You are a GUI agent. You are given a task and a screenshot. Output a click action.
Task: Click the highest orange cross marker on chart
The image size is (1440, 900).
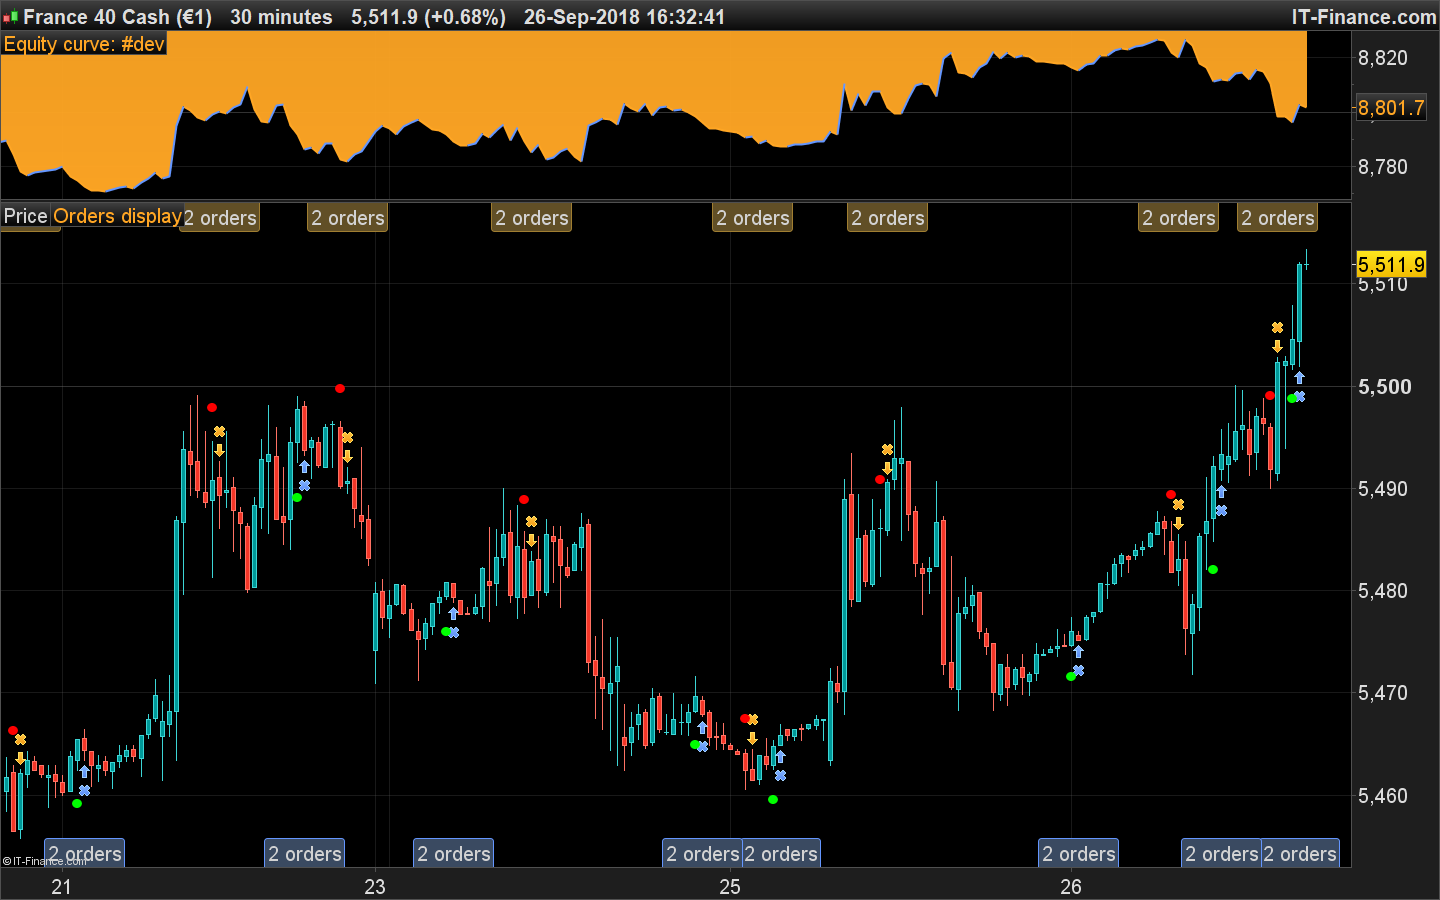[x=1277, y=328]
